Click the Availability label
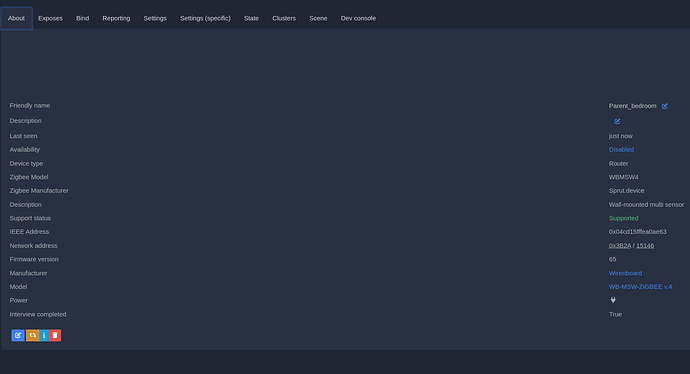The width and height of the screenshot is (690, 374). click(25, 150)
